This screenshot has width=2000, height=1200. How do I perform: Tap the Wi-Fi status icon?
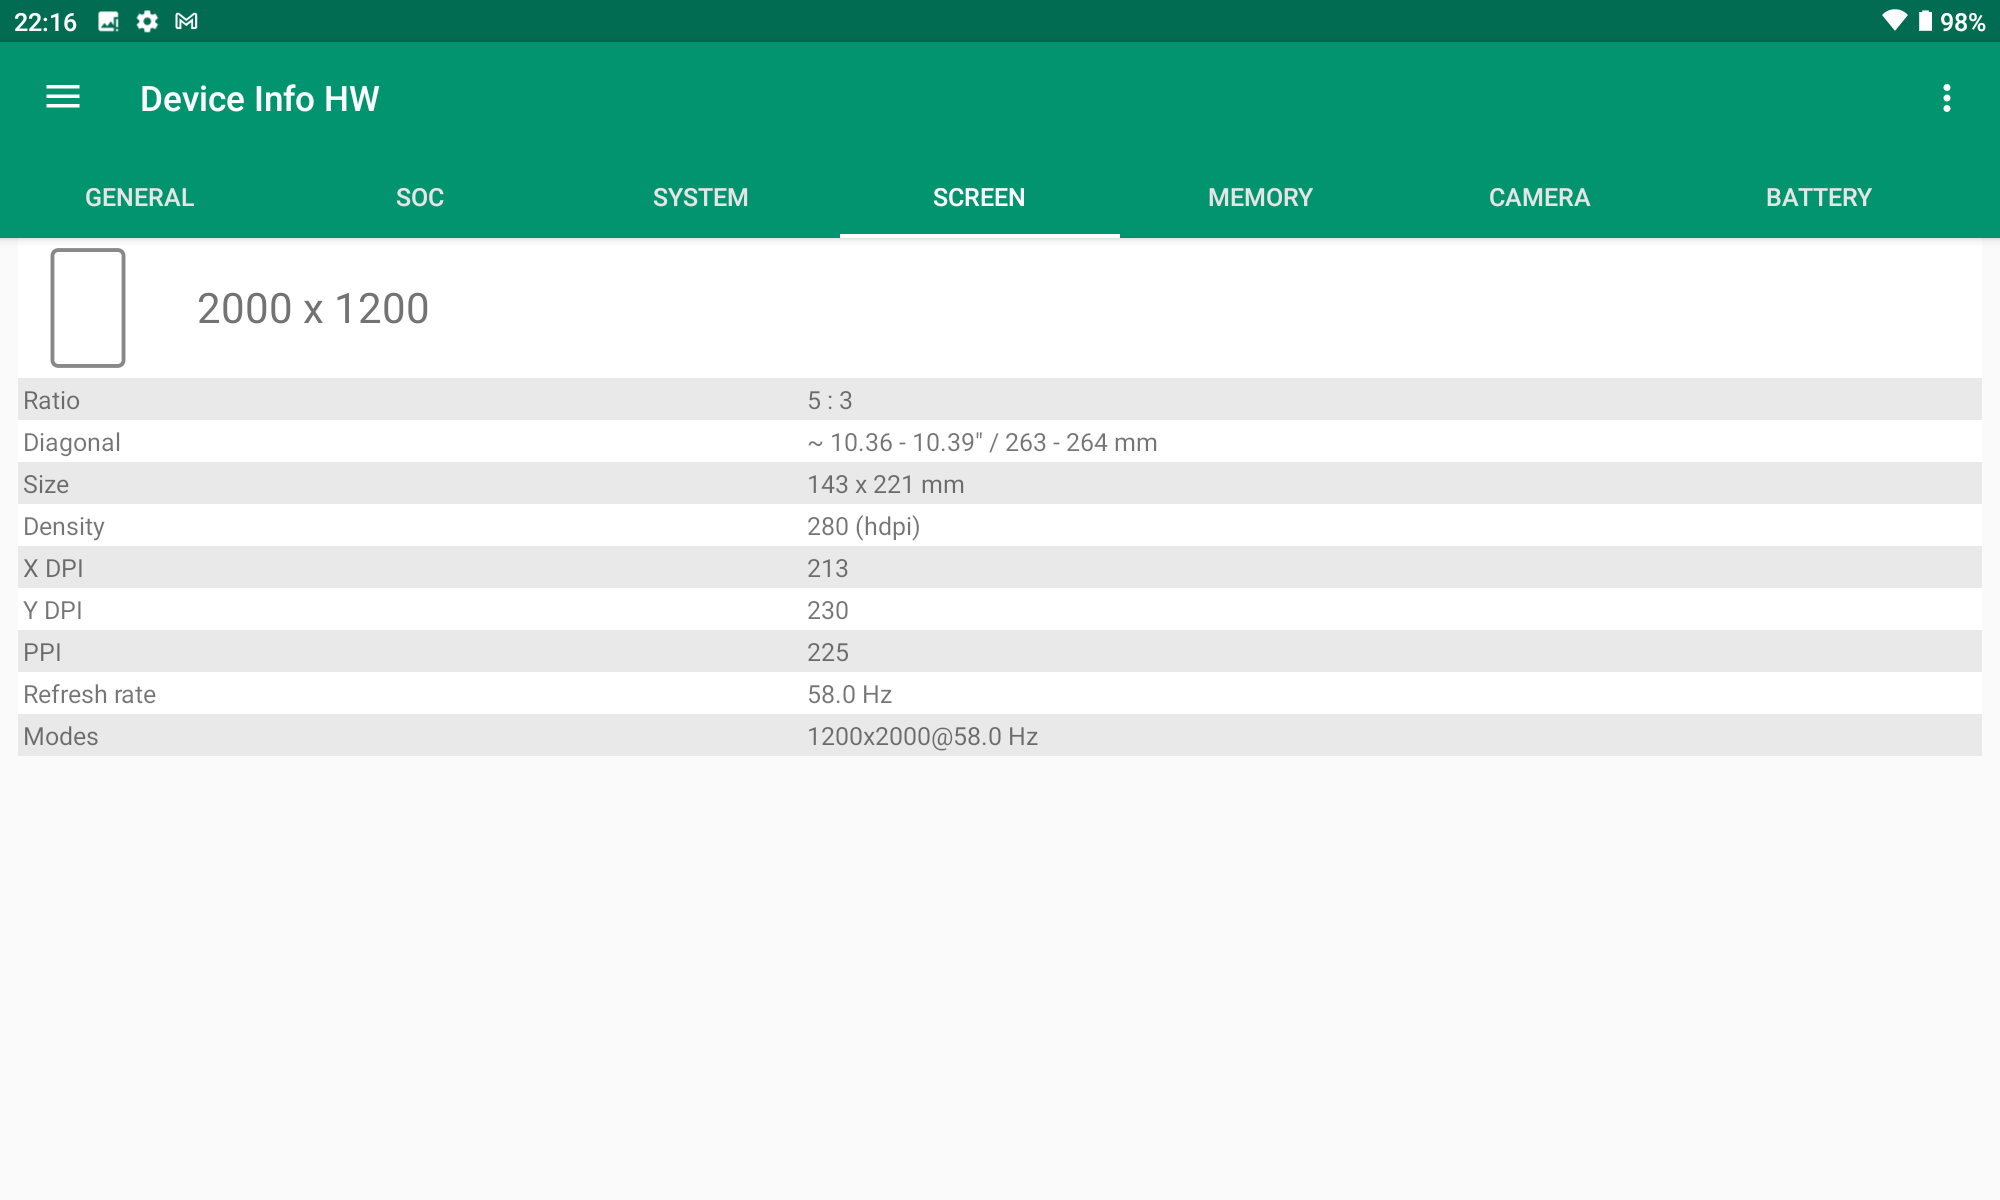click(1893, 21)
